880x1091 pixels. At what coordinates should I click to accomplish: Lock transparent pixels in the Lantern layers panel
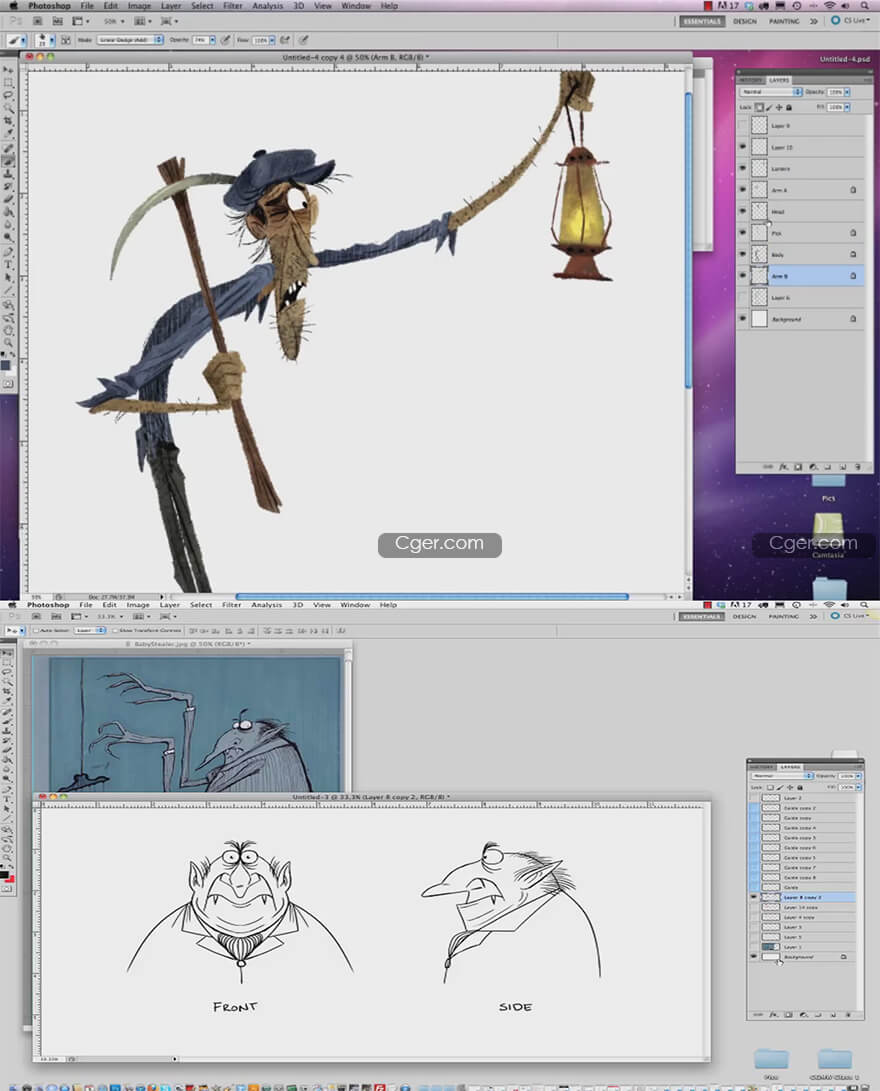(x=759, y=108)
